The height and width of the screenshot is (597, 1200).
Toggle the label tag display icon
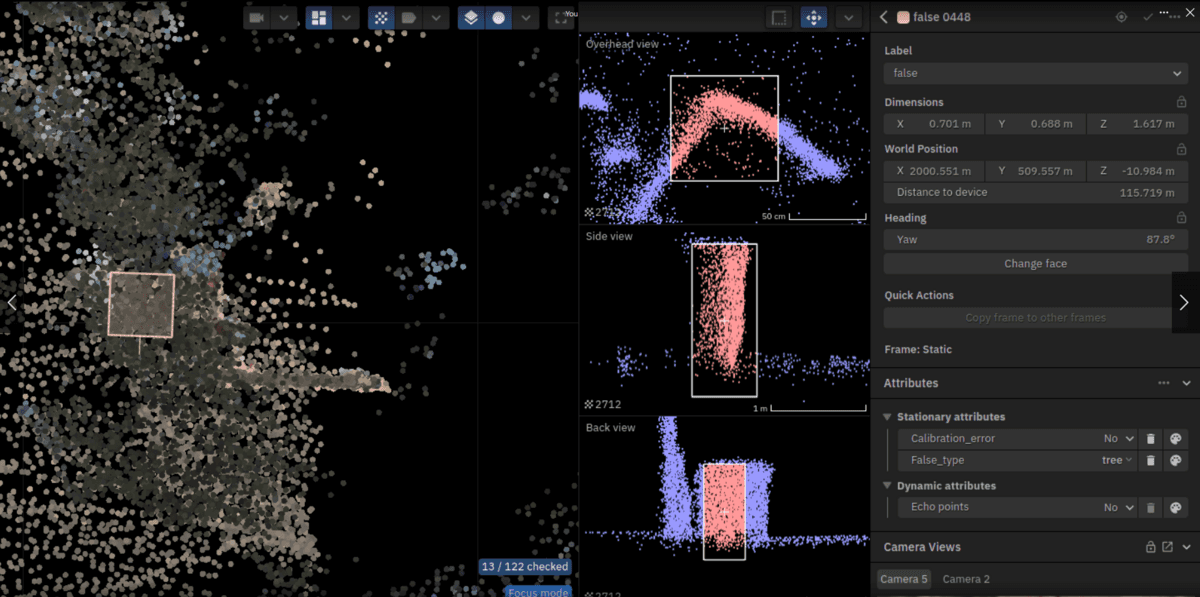pos(408,18)
